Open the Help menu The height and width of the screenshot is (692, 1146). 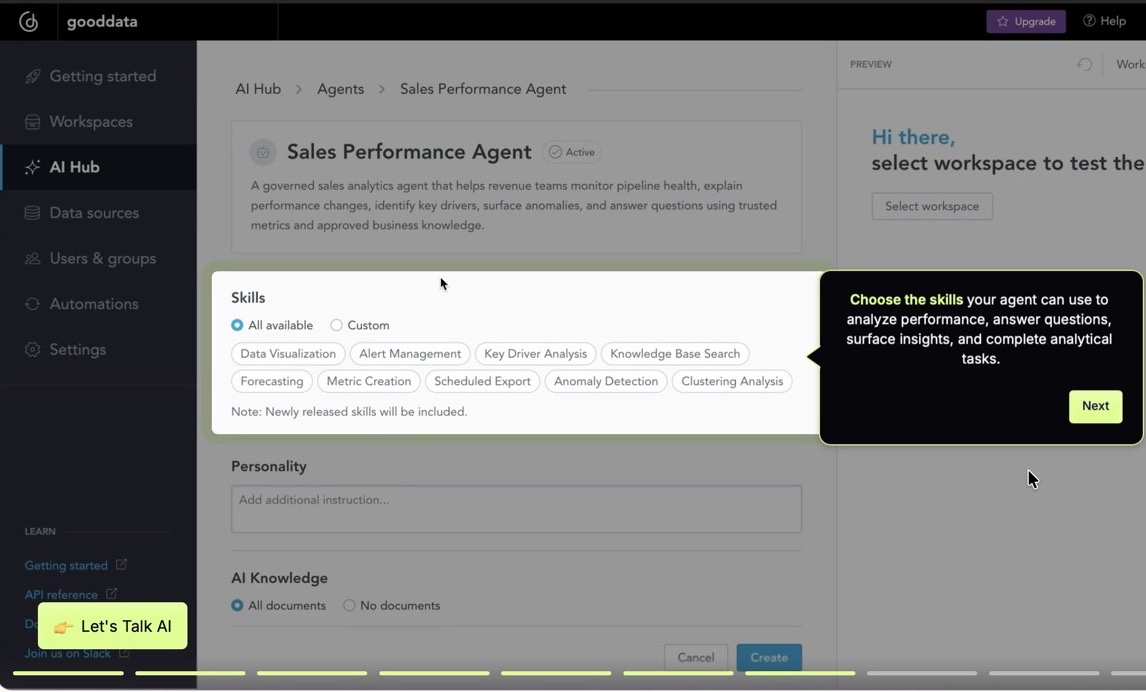tap(1104, 21)
